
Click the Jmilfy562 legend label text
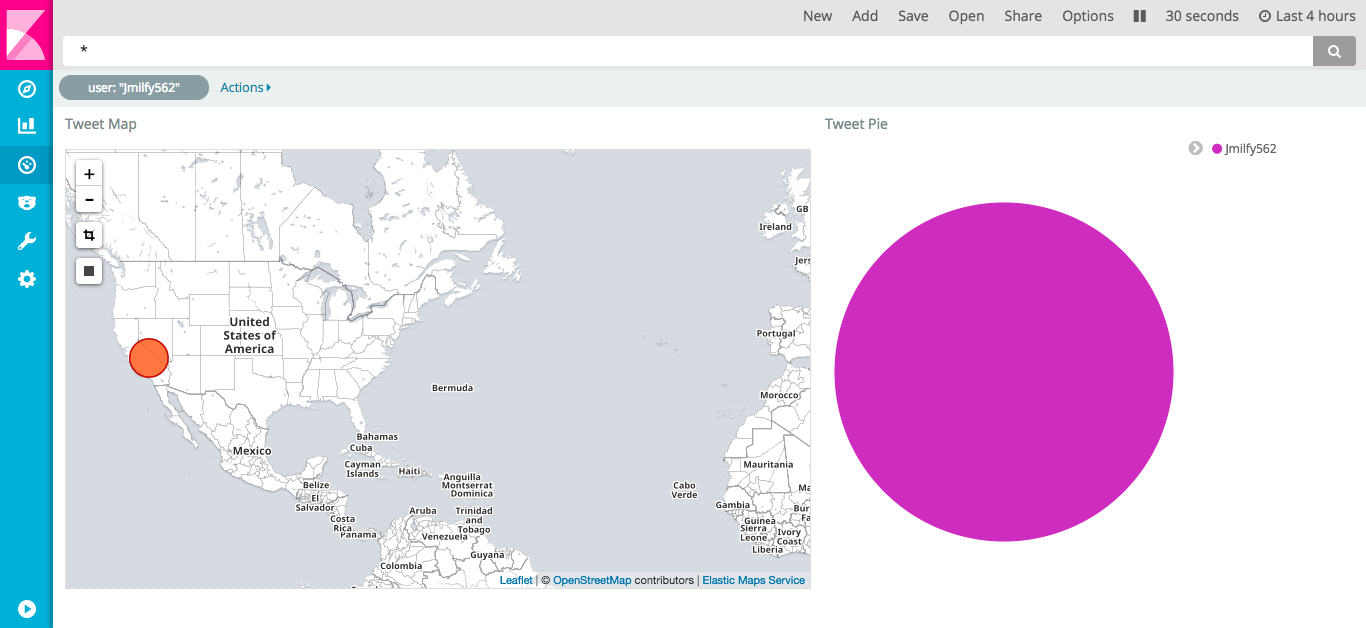1250,149
